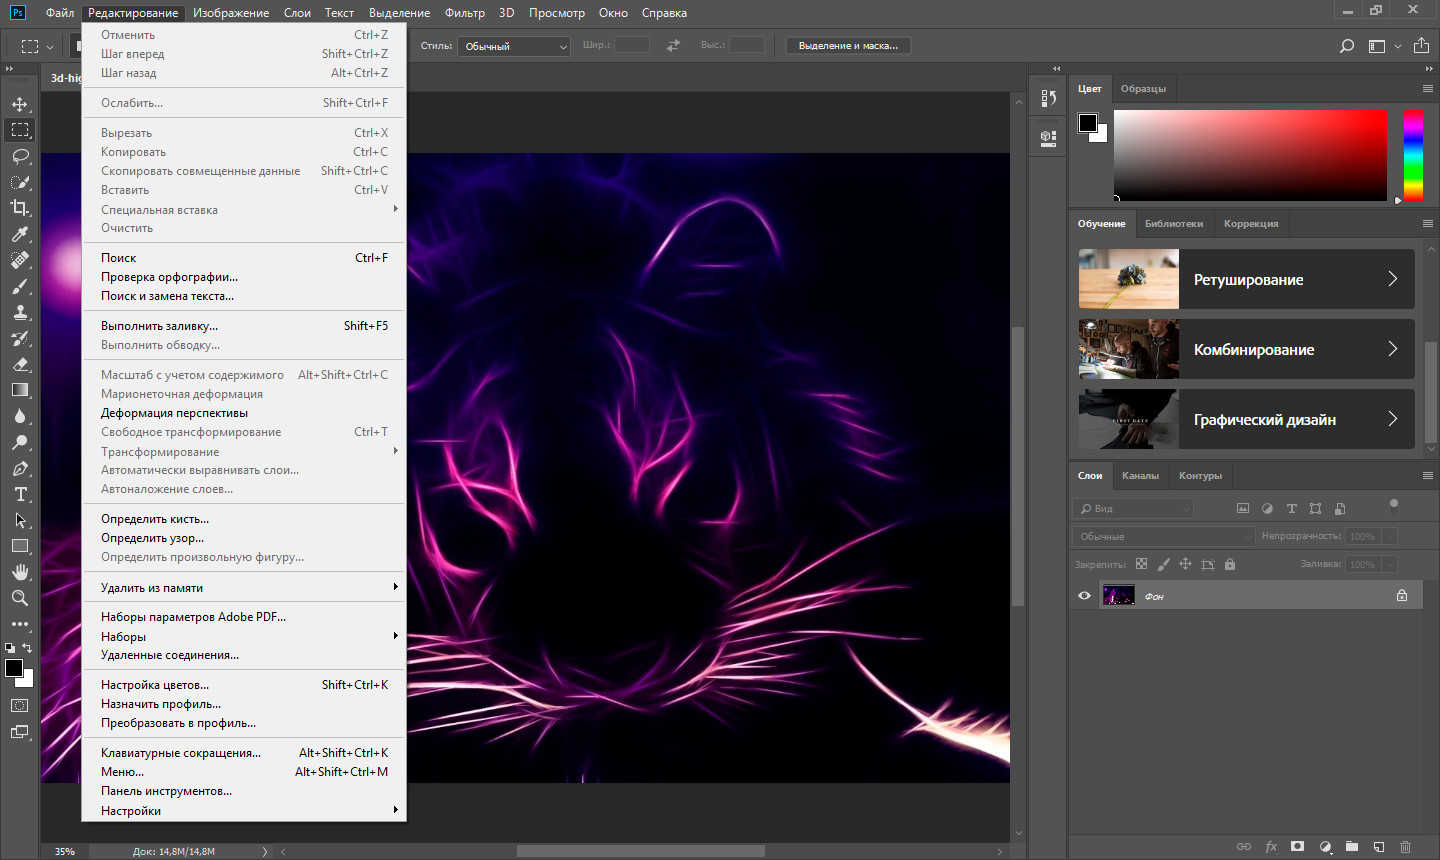The width and height of the screenshot is (1440, 860).
Task: Select the Quick Selection tool
Action: [20, 182]
